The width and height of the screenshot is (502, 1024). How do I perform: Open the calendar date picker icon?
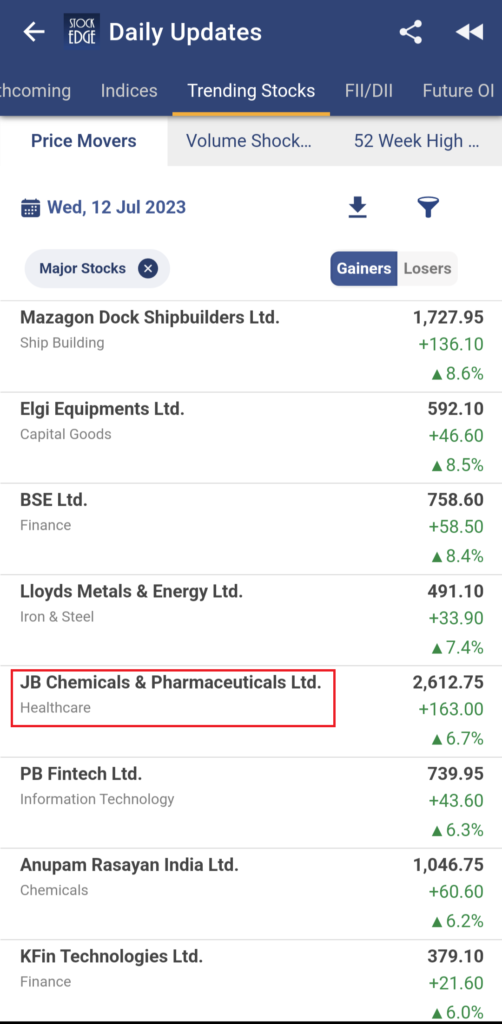click(x=30, y=208)
